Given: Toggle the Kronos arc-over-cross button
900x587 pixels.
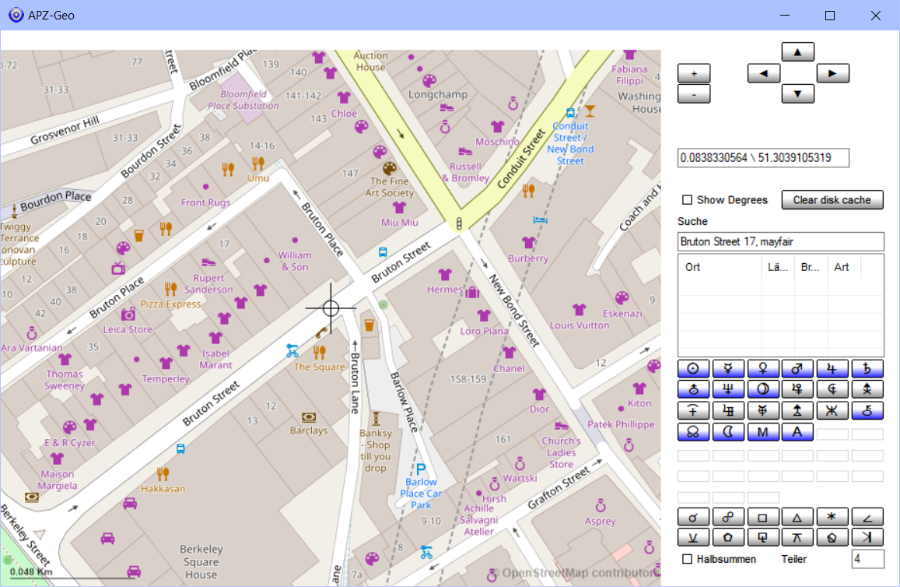Looking at the screenshot, I should [x=693, y=411].
